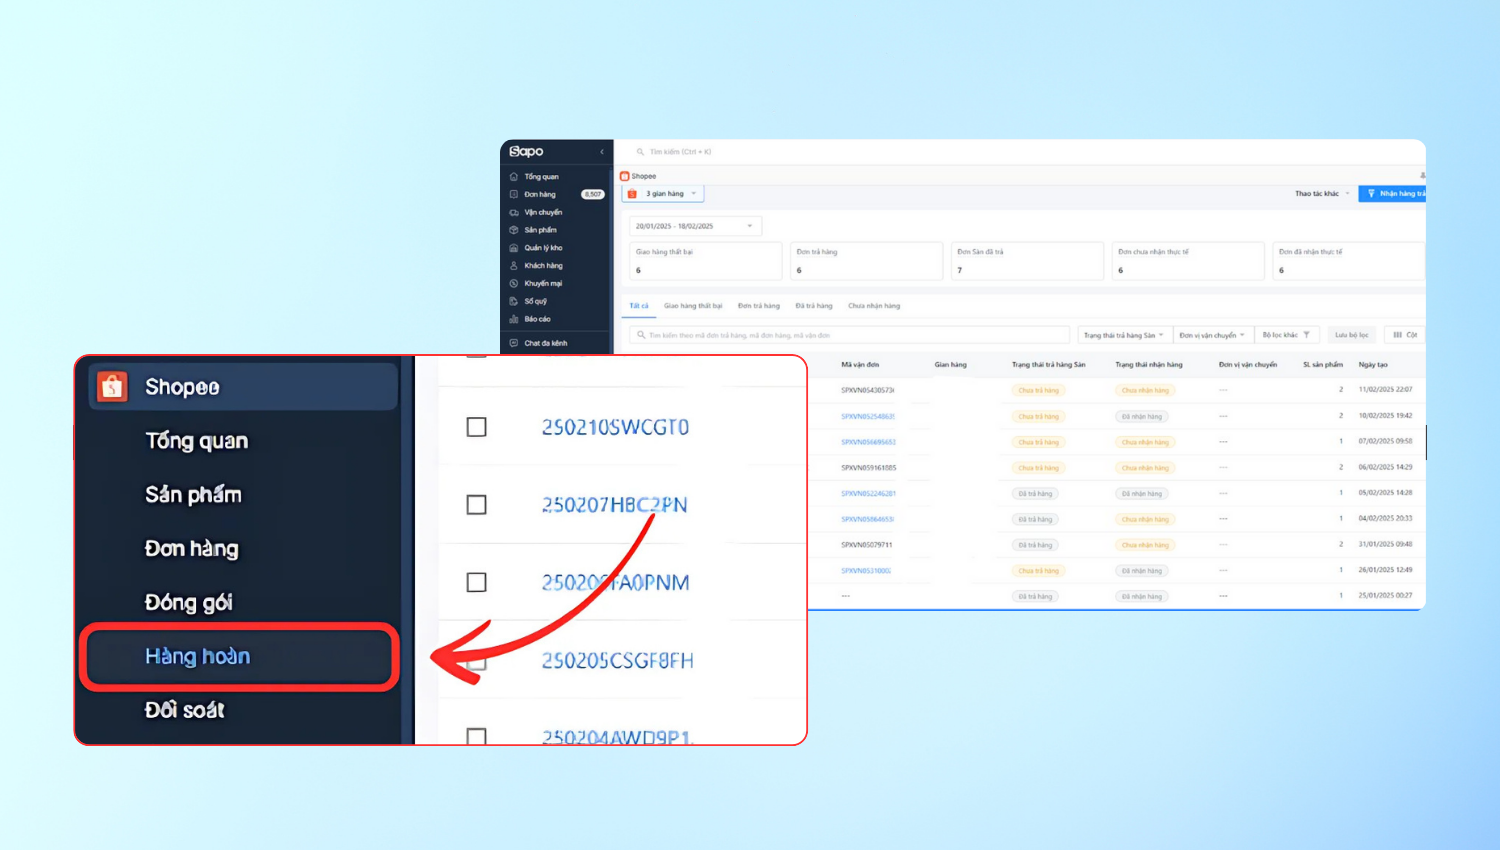Image resolution: width=1500 pixels, height=850 pixels.
Task: Tick the checkbox for order 250207HBC2PN
Action: 477,505
